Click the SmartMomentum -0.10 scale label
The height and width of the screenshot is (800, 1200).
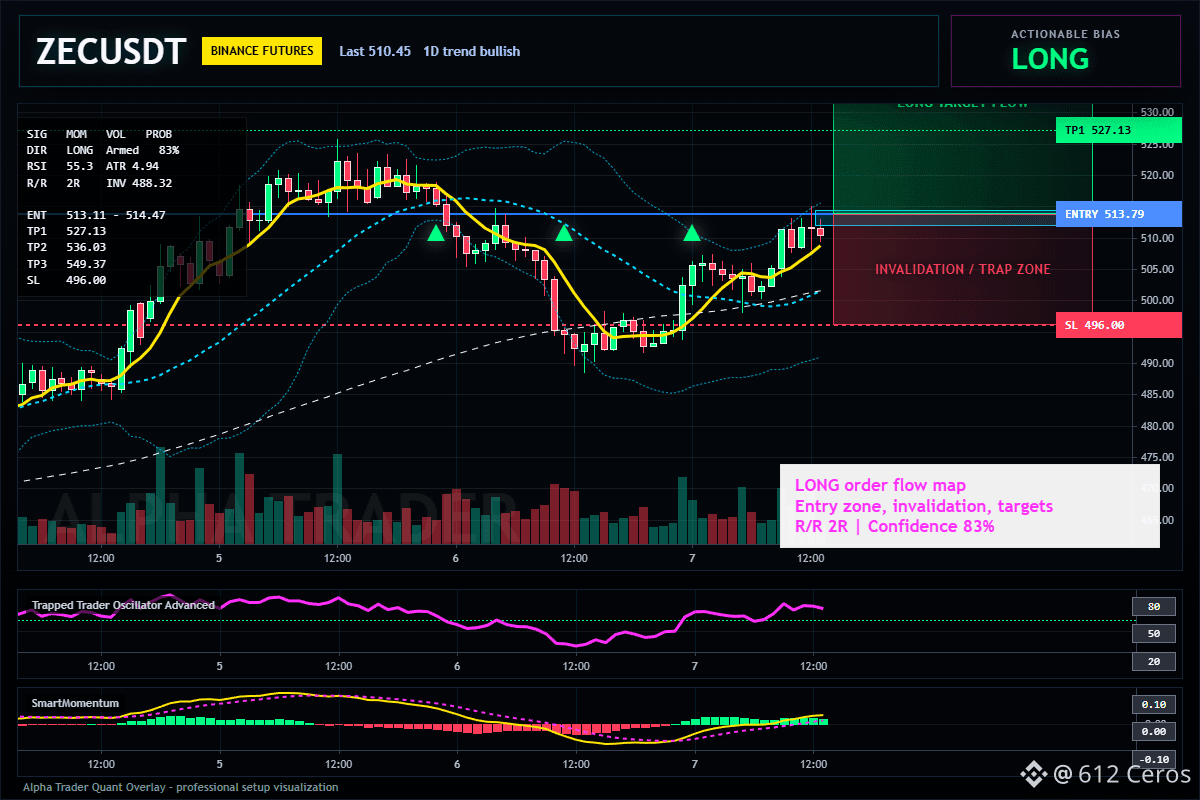[1153, 759]
